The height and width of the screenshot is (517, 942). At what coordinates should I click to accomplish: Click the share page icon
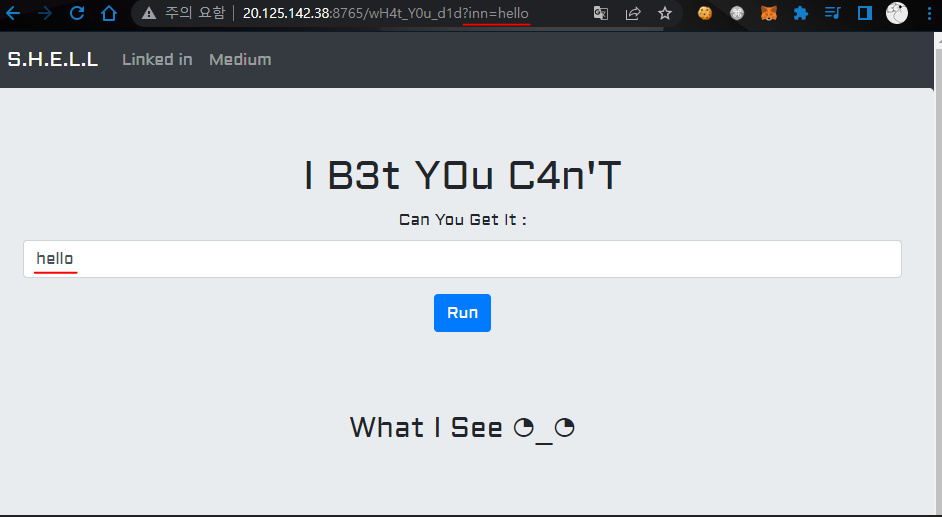(x=633, y=13)
